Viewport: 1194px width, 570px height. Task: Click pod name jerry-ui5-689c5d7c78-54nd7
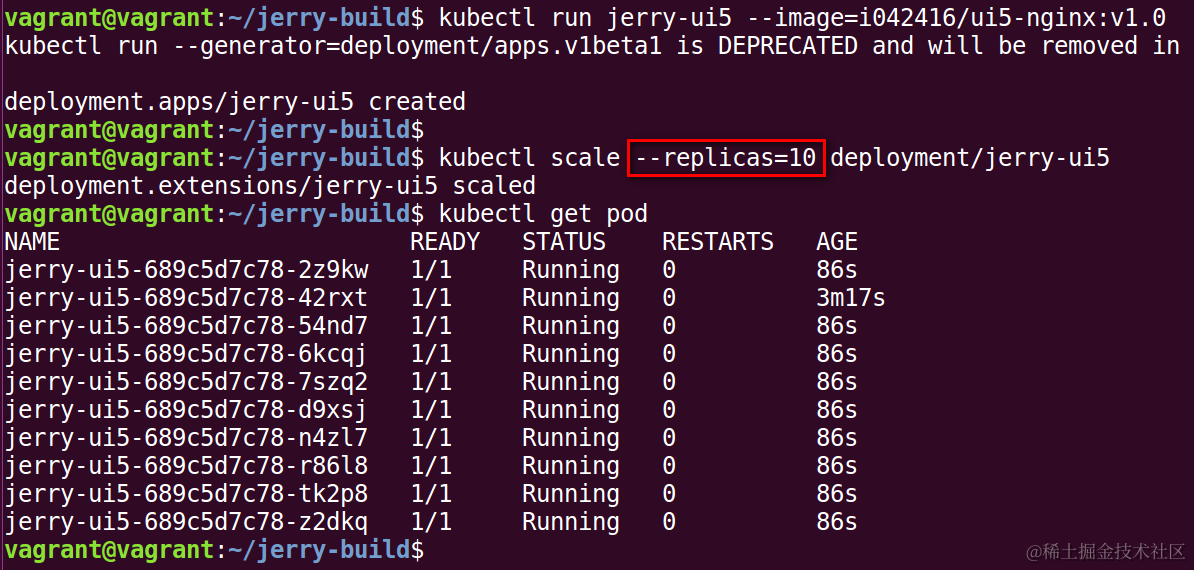[187, 326]
